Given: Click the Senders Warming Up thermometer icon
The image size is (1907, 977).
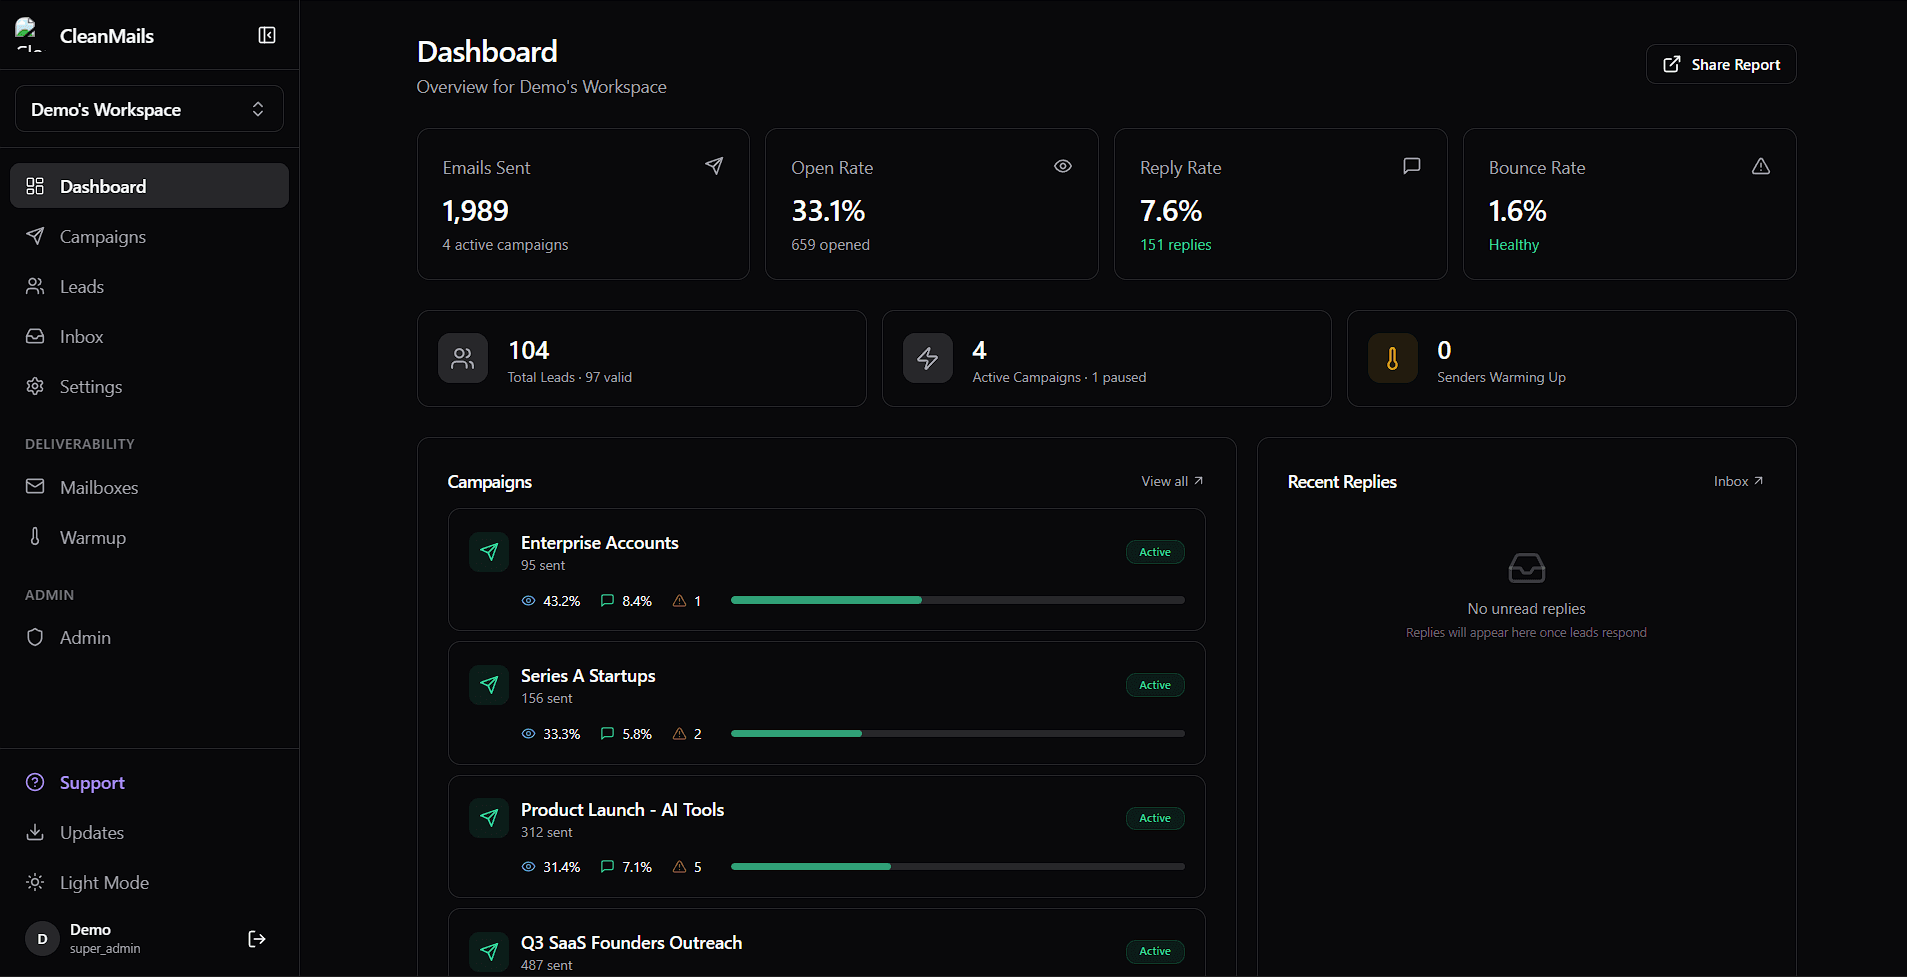Looking at the screenshot, I should [x=1393, y=358].
